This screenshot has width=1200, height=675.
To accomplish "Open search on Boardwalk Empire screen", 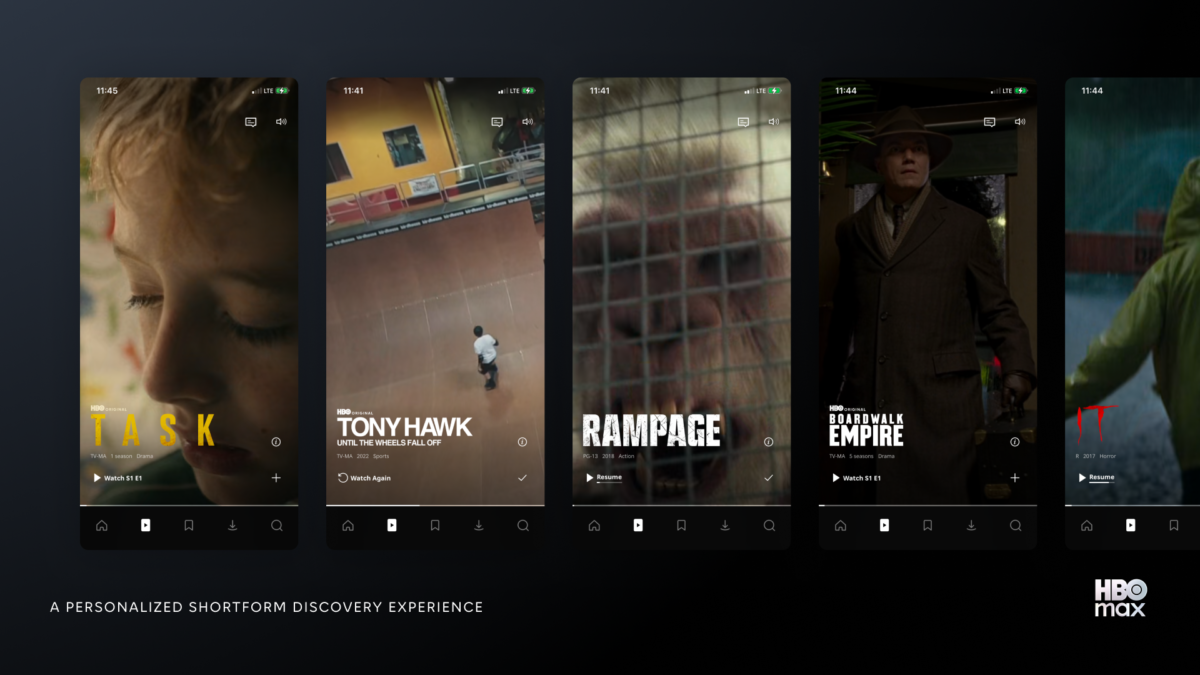I will (1015, 526).
